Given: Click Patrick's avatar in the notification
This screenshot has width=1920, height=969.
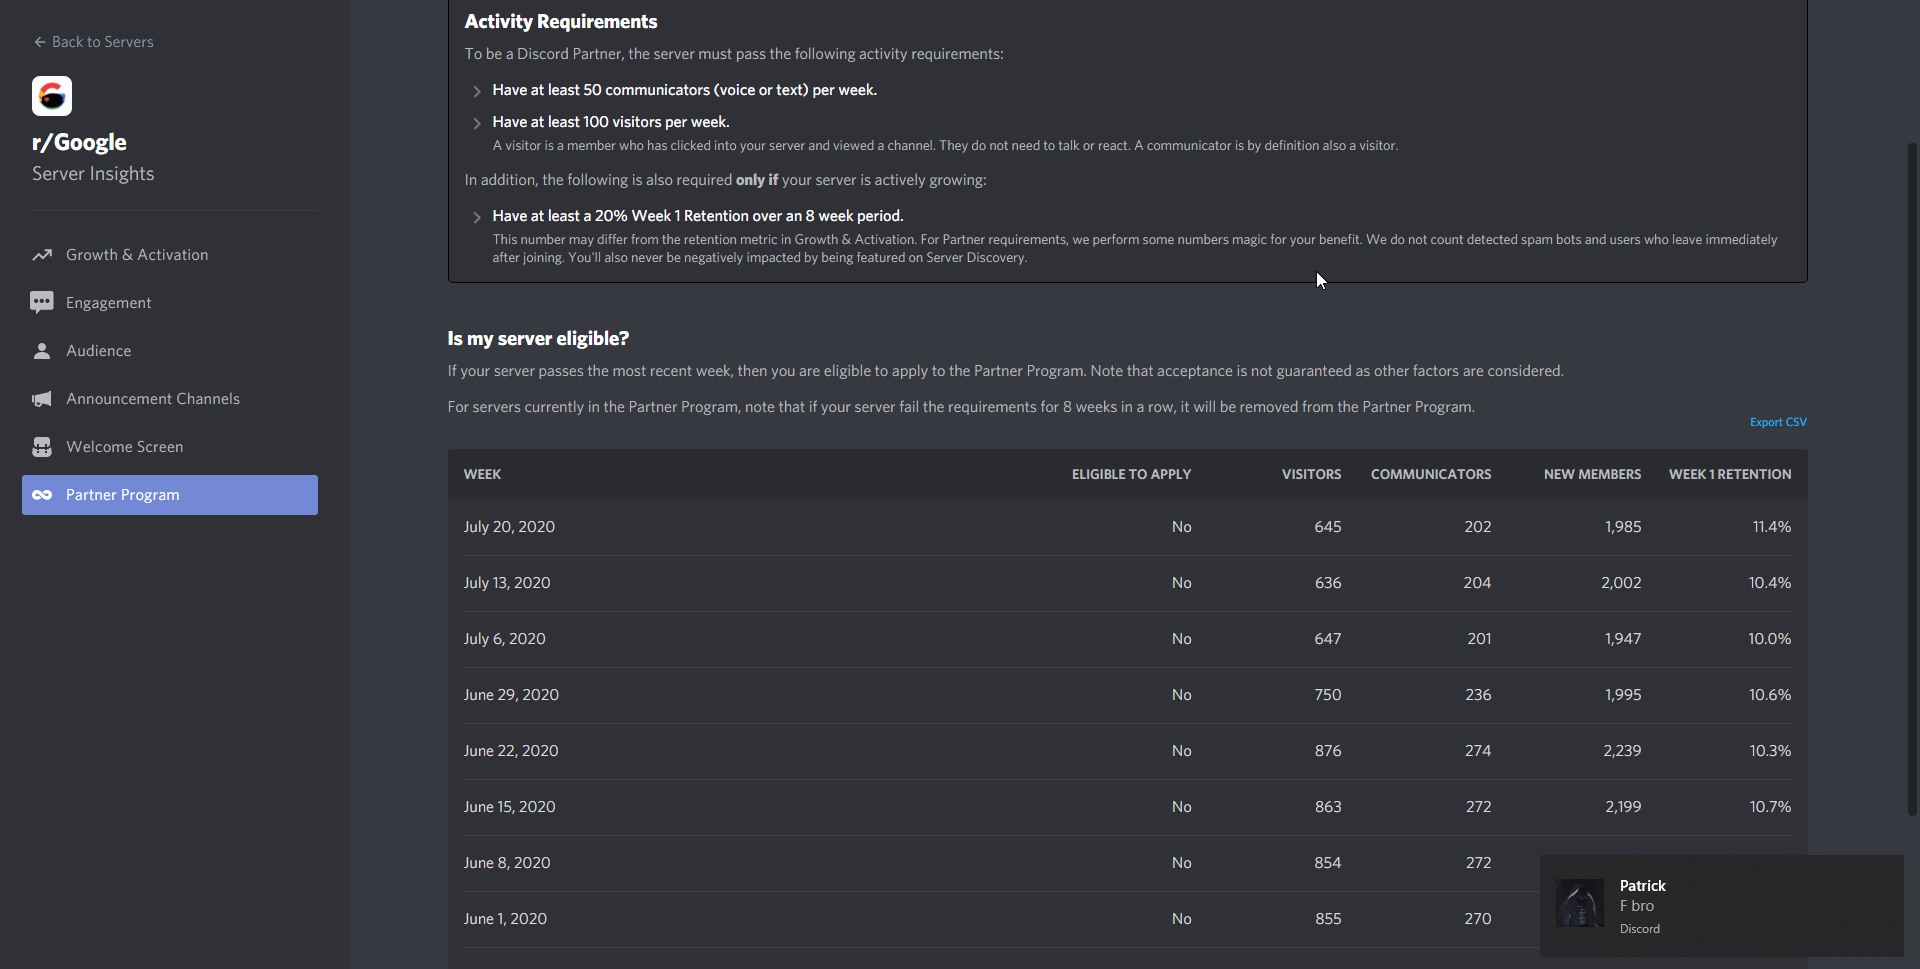Looking at the screenshot, I should click(1580, 904).
